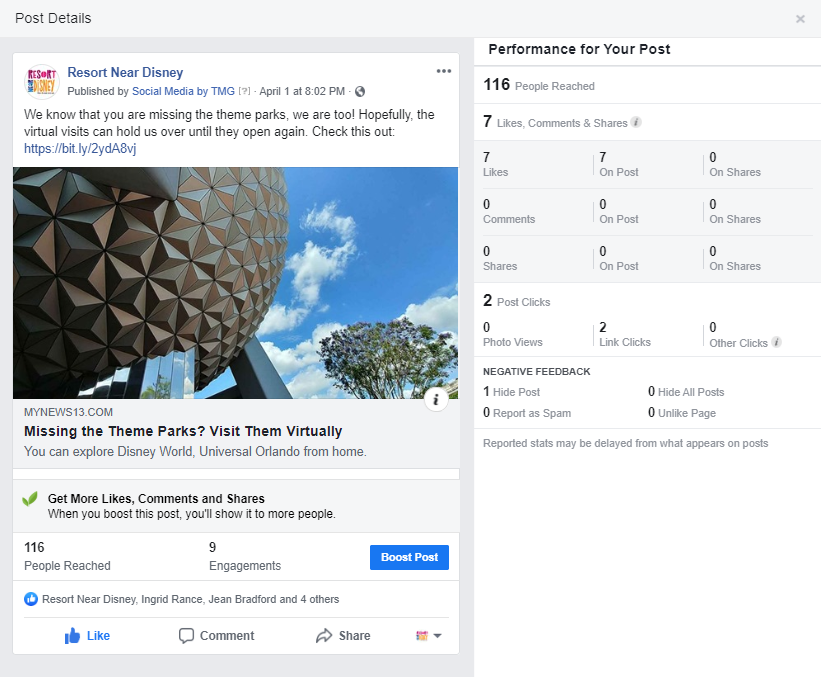Click info icon next to Other Clicks
The height and width of the screenshot is (677, 821).
pos(776,342)
